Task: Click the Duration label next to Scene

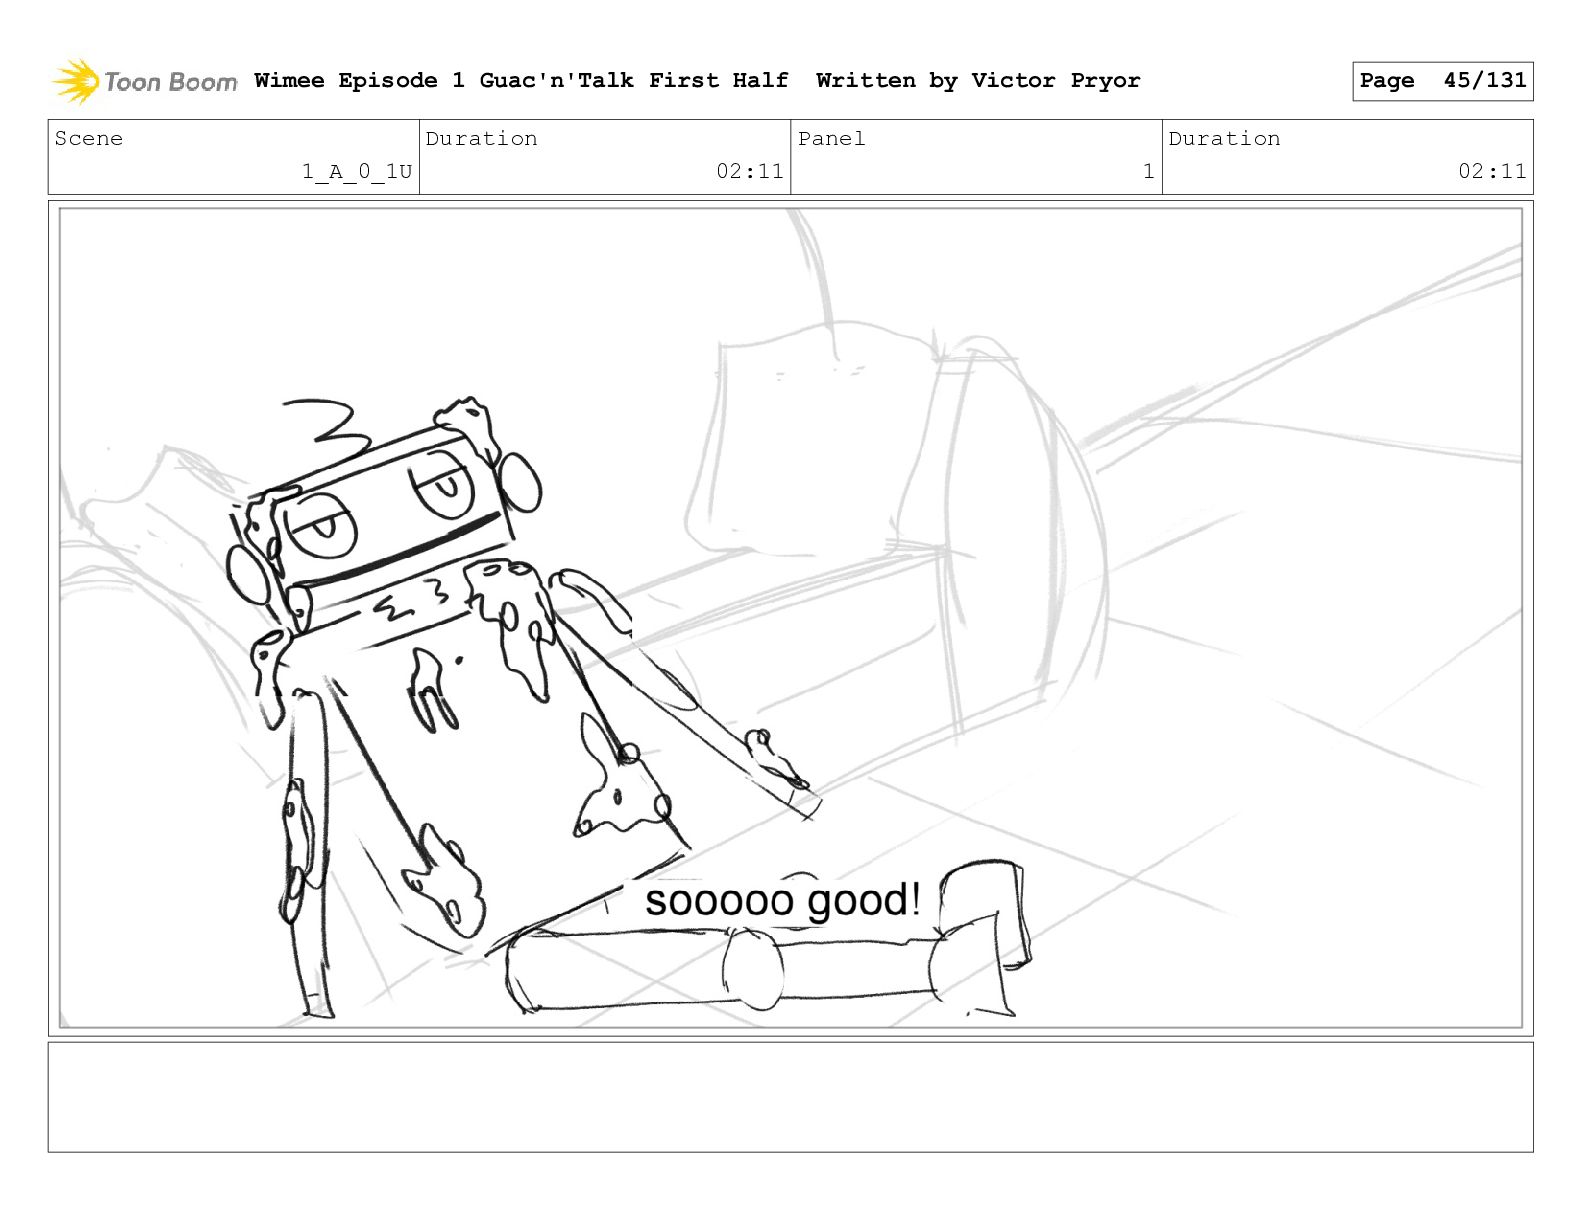Action: coord(481,139)
